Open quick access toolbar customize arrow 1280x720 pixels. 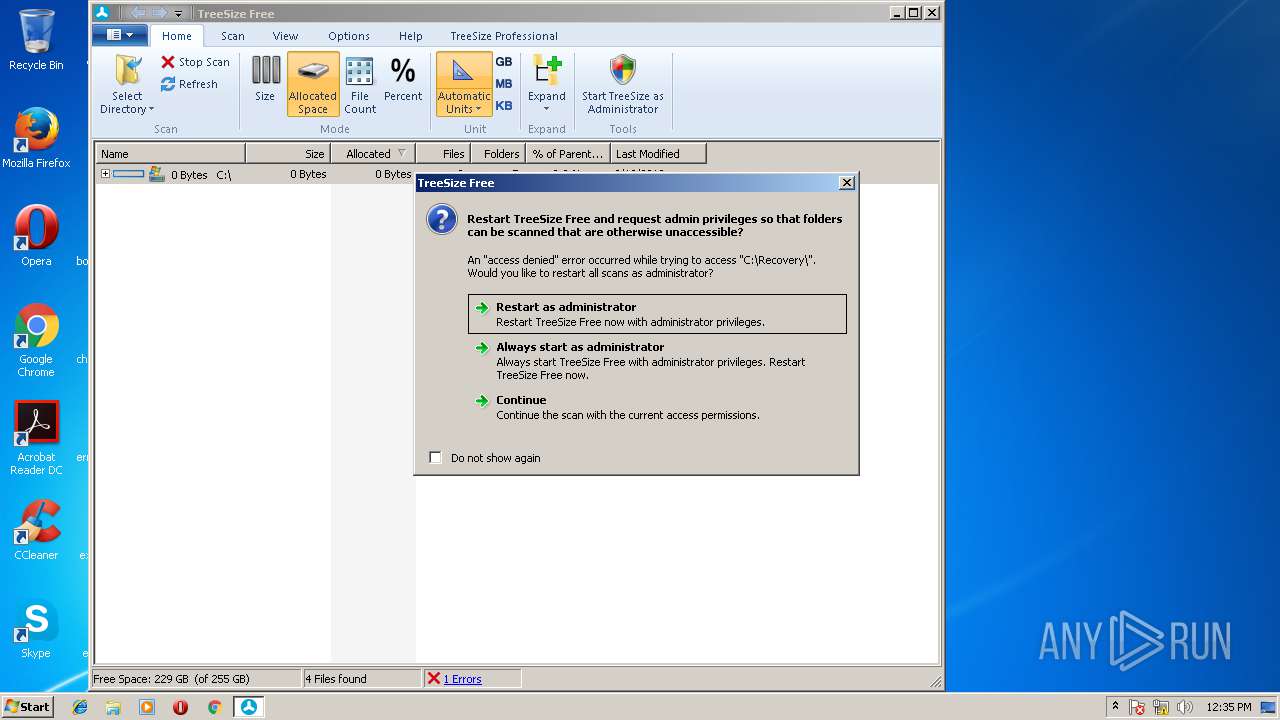tap(178, 13)
